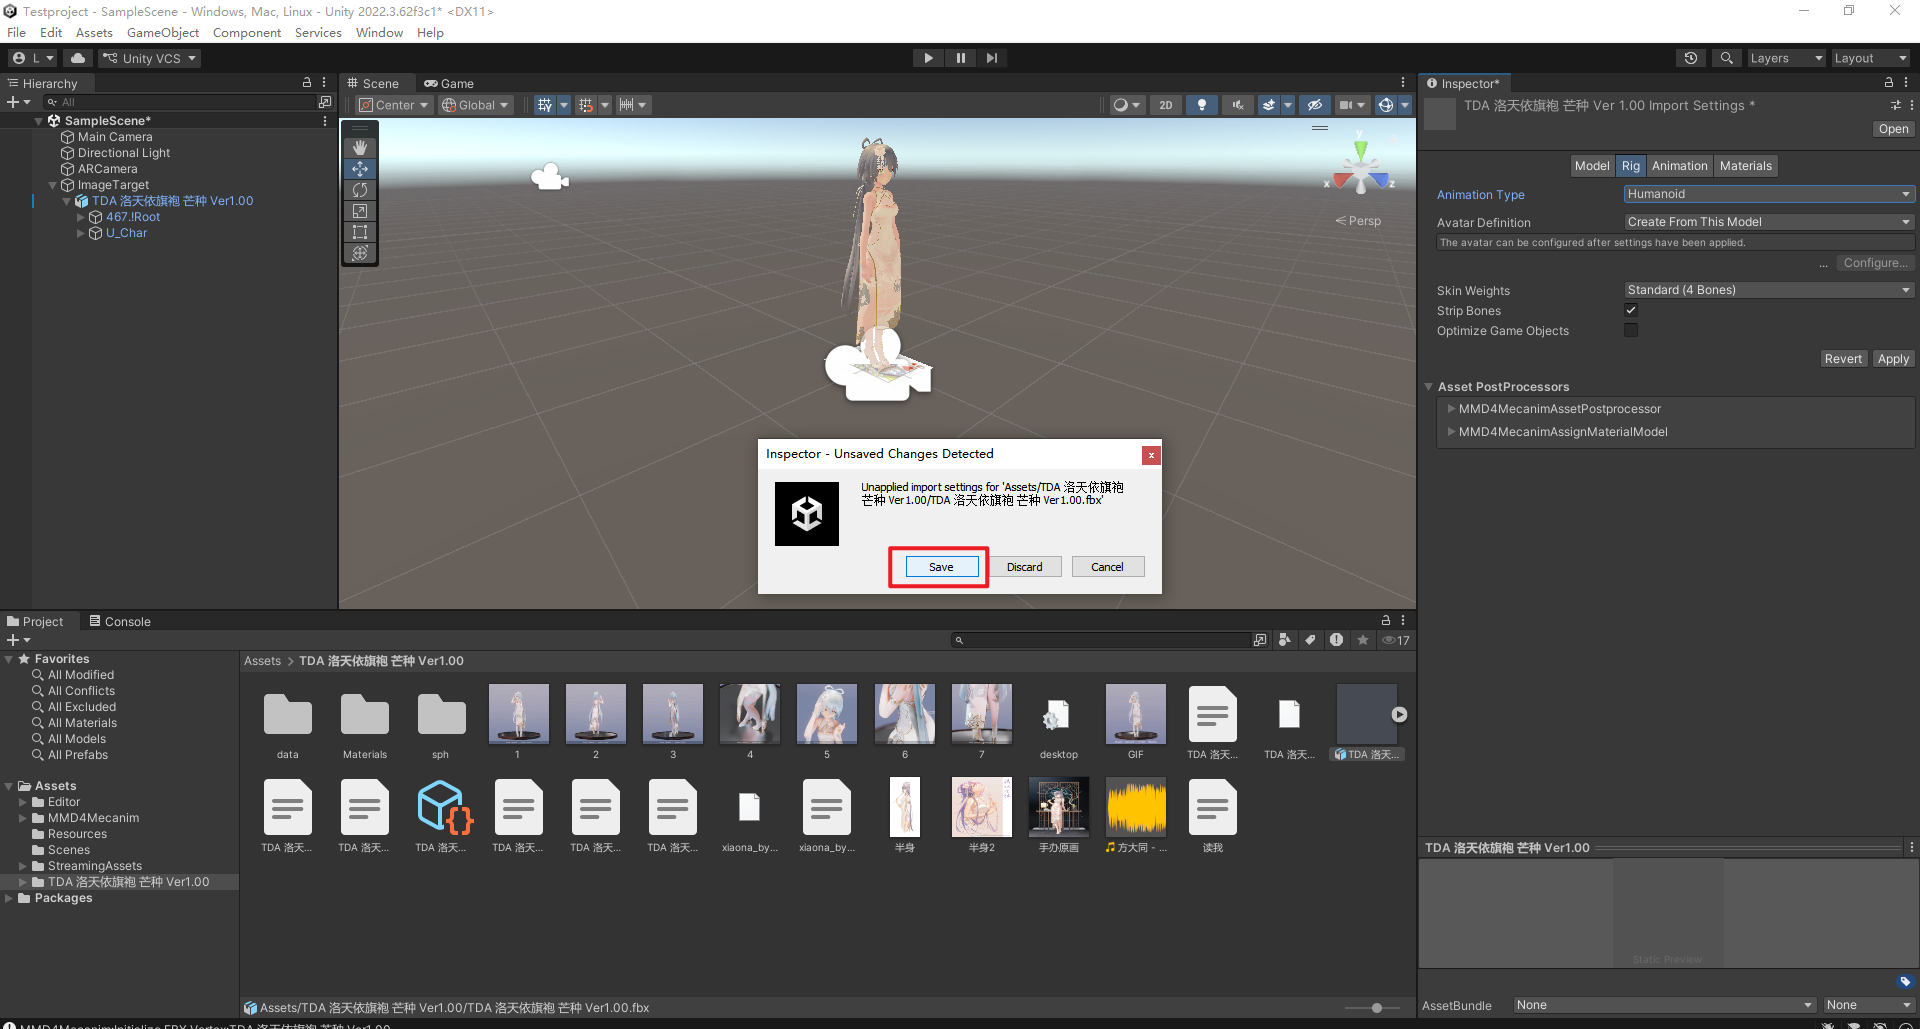Click Cancel in unsaved changes dialog

point(1108,567)
